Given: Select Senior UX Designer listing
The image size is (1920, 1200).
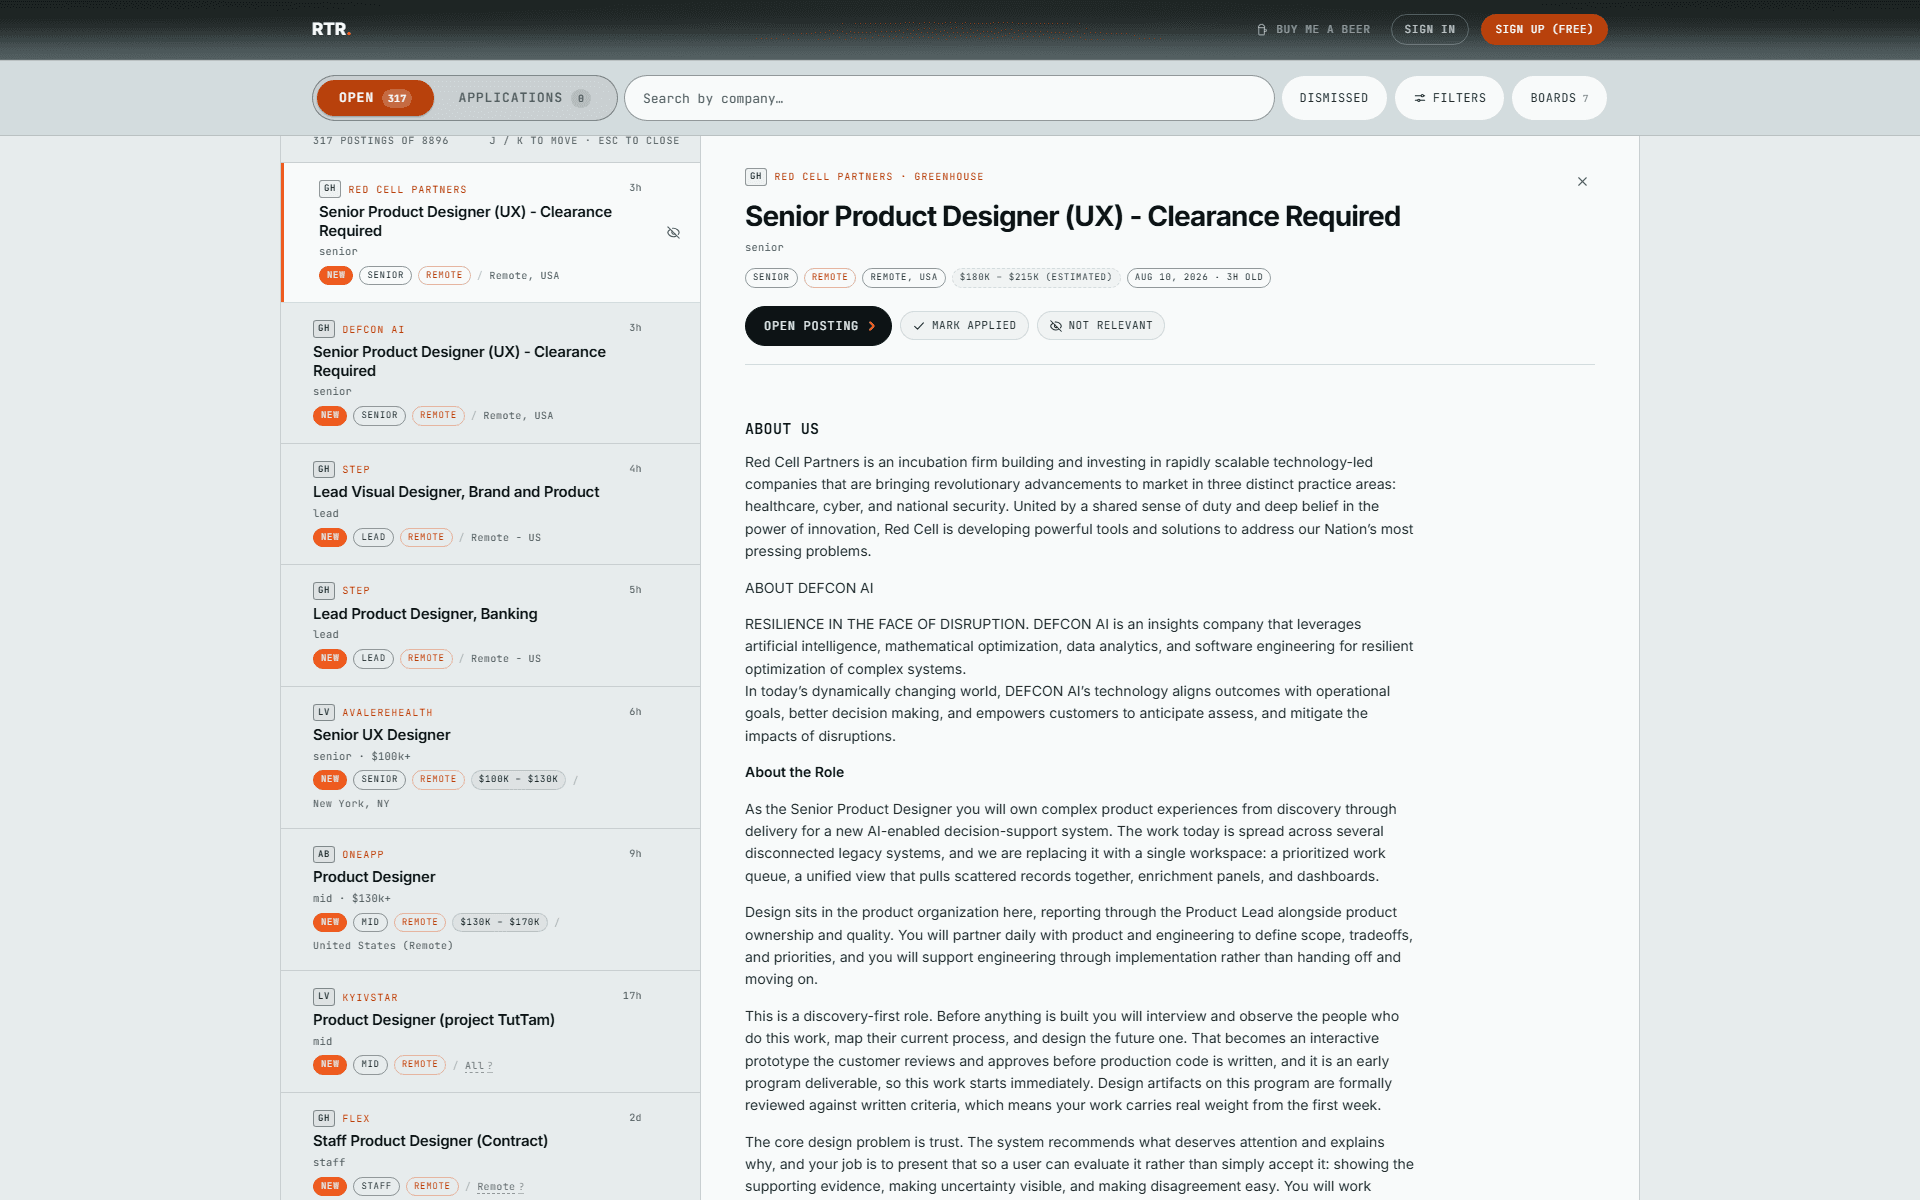Looking at the screenshot, I should click(x=490, y=758).
